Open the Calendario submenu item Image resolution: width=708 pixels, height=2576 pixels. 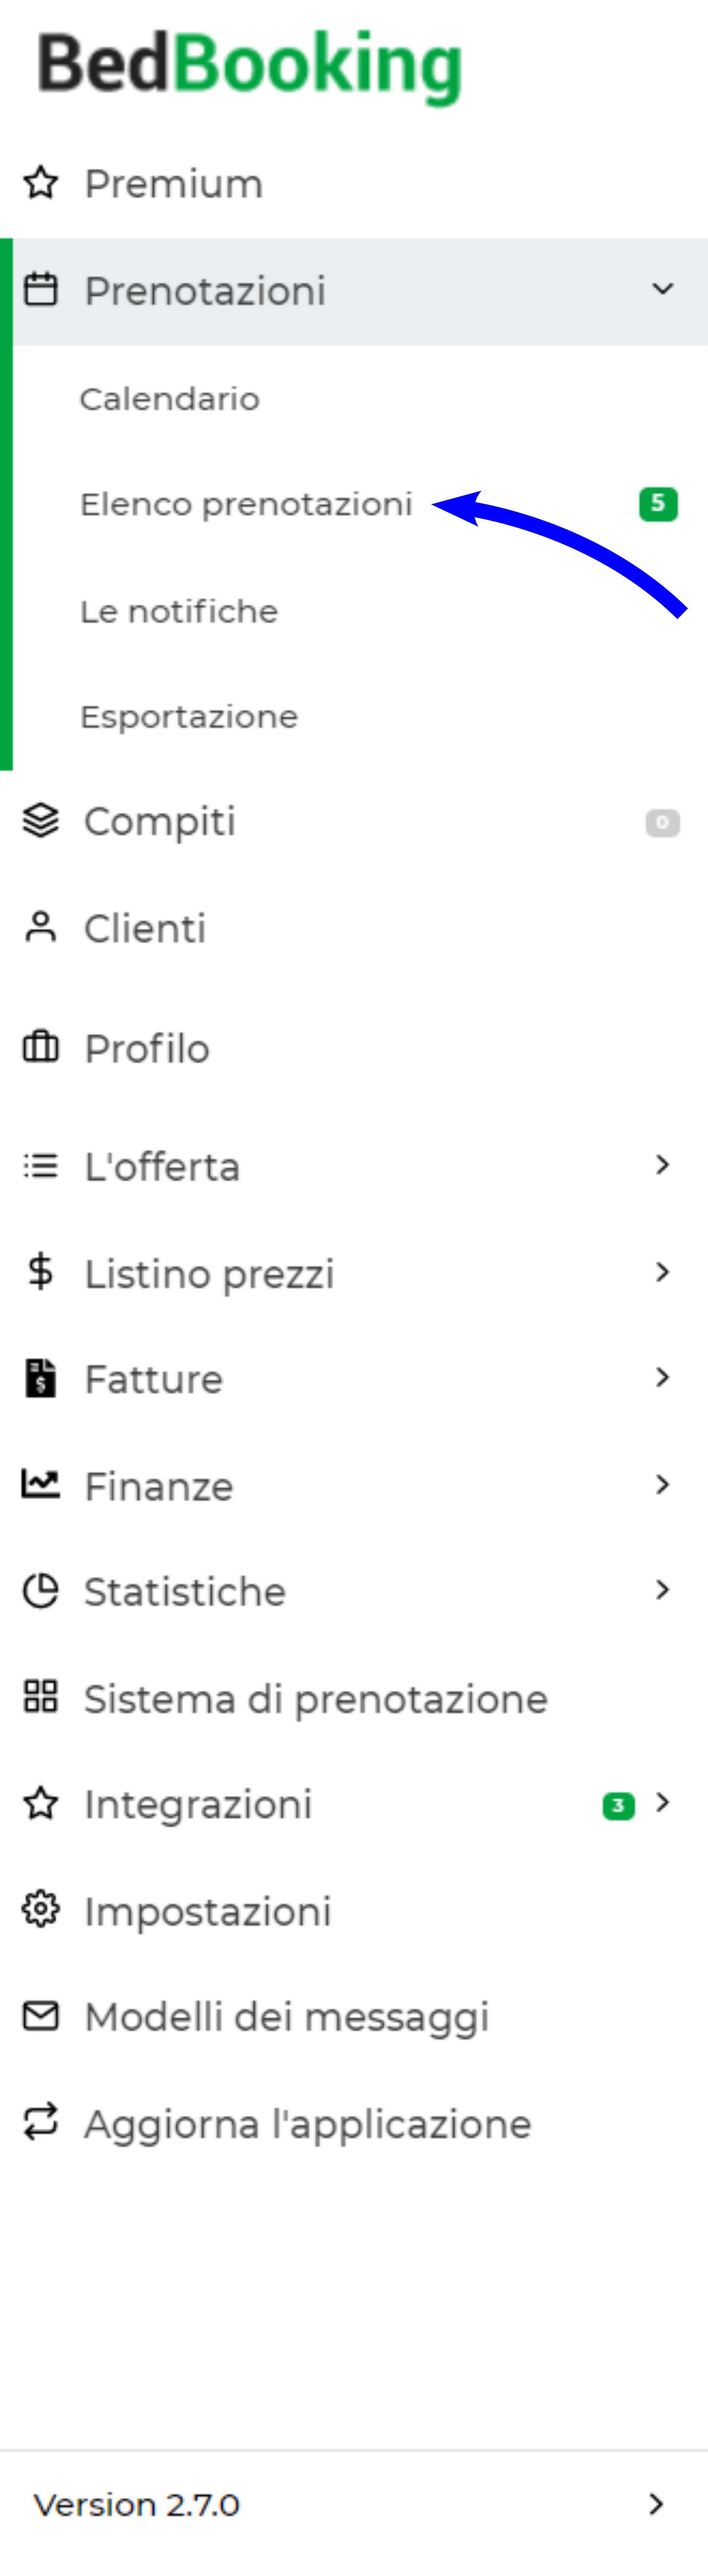170,399
